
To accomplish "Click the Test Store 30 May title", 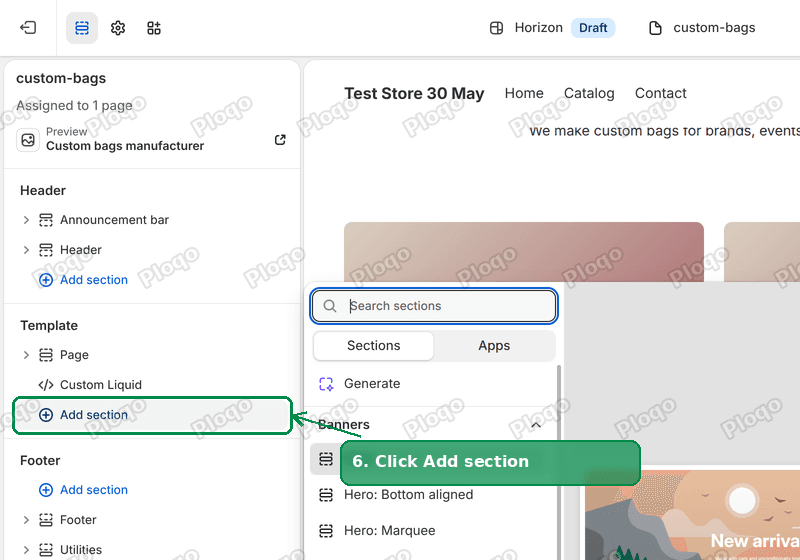I will coord(414,93).
